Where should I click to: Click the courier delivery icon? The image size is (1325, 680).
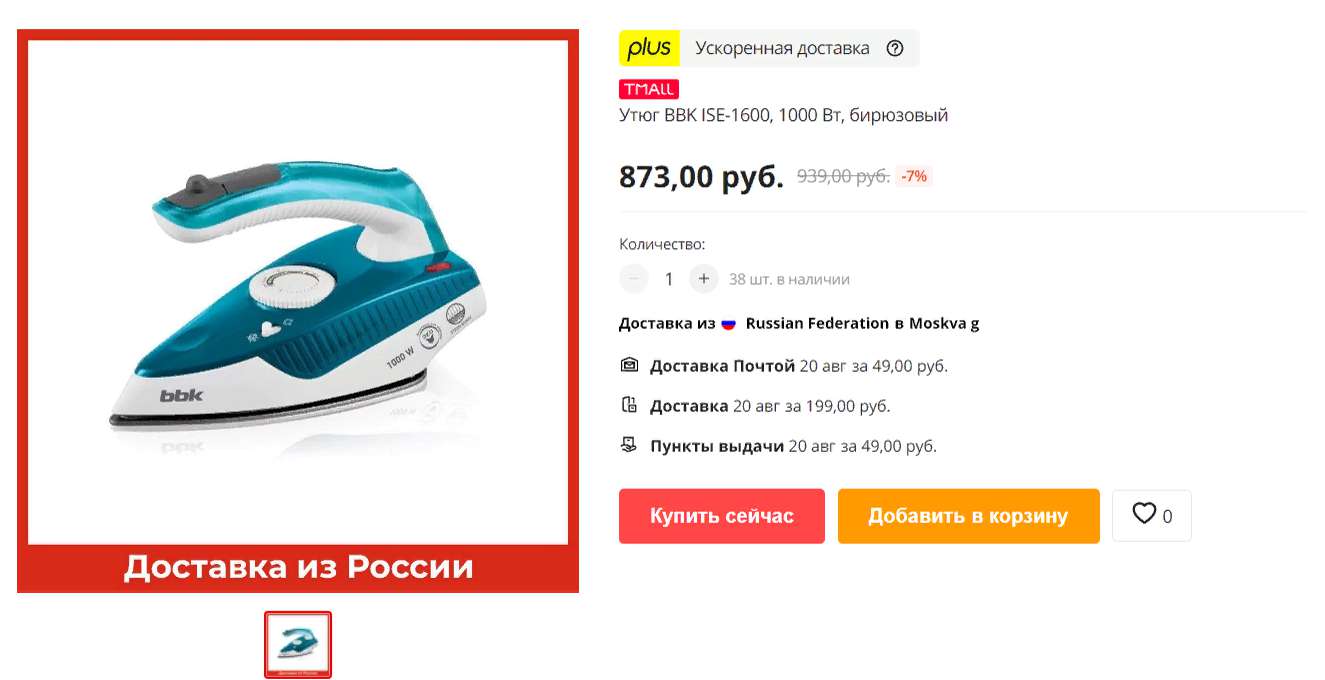pos(629,405)
